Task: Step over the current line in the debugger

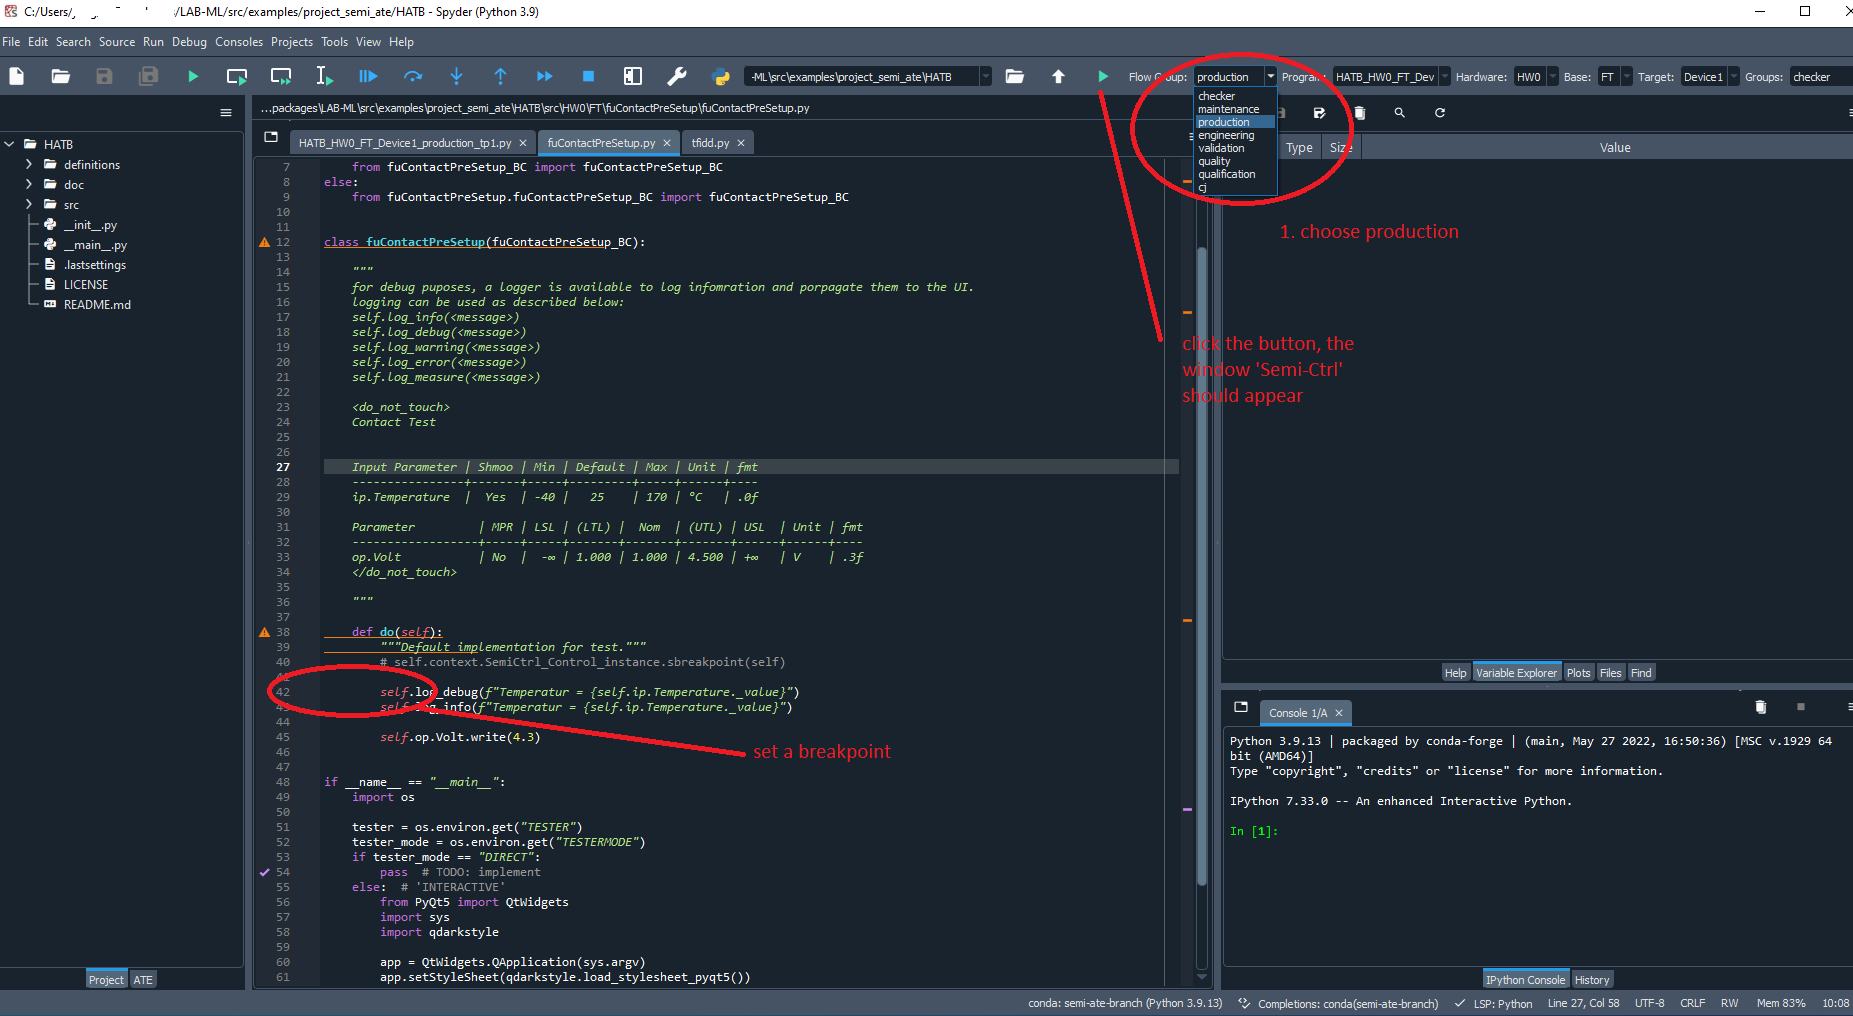Action: (x=413, y=76)
